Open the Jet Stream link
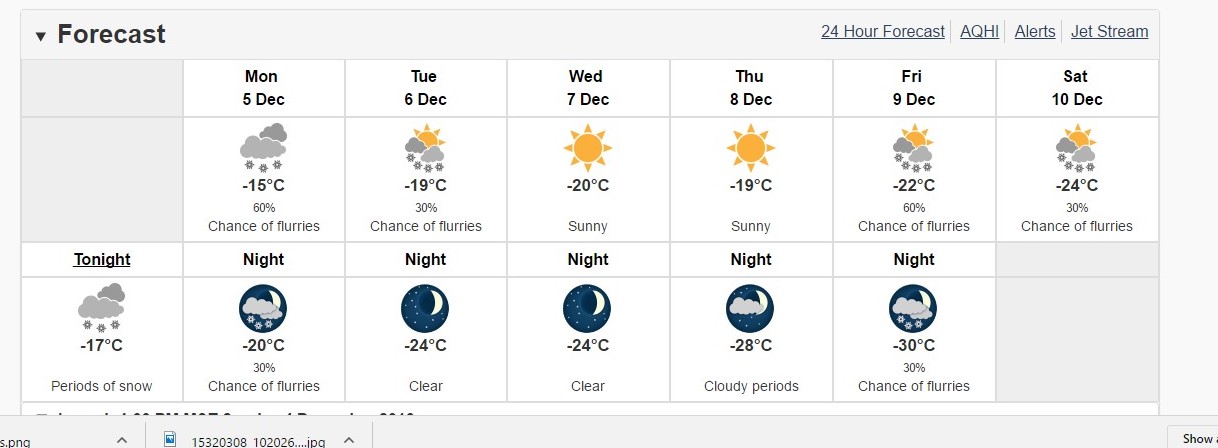 tap(1110, 31)
